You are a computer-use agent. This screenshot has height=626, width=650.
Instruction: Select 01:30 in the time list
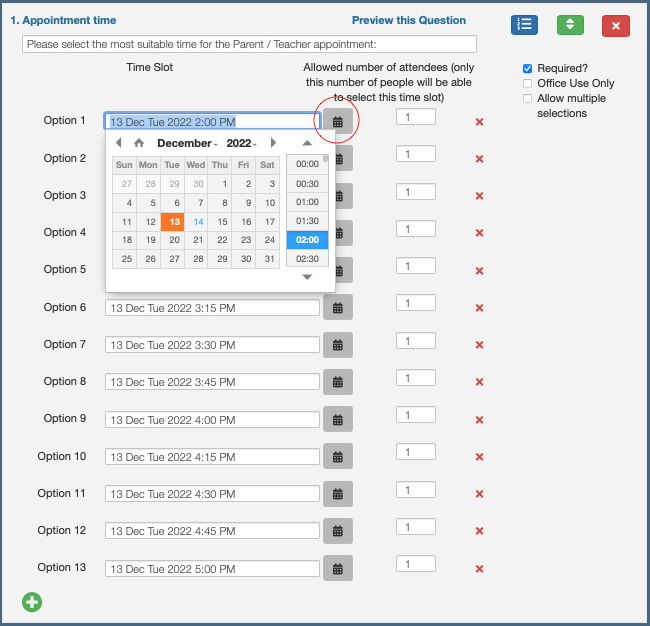coord(307,221)
